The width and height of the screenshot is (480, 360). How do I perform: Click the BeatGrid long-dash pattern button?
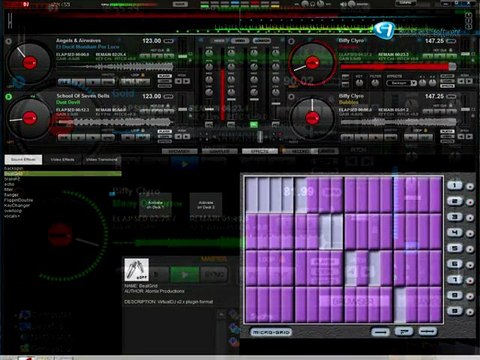[428, 332]
